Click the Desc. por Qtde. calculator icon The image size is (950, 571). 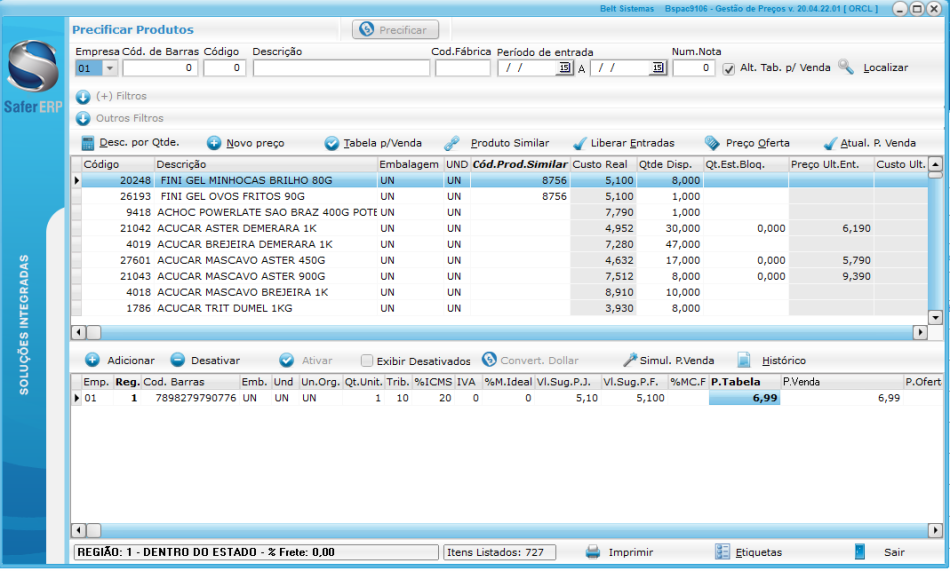(x=87, y=143)
